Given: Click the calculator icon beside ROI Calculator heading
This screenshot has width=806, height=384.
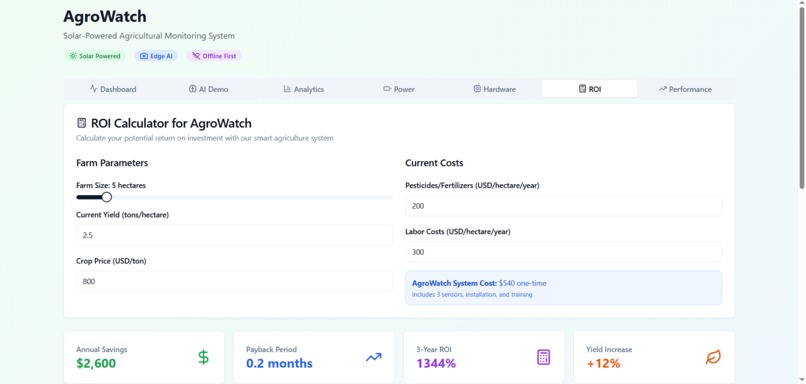Looking at the screenshot, I should click(x=81, y=123).
